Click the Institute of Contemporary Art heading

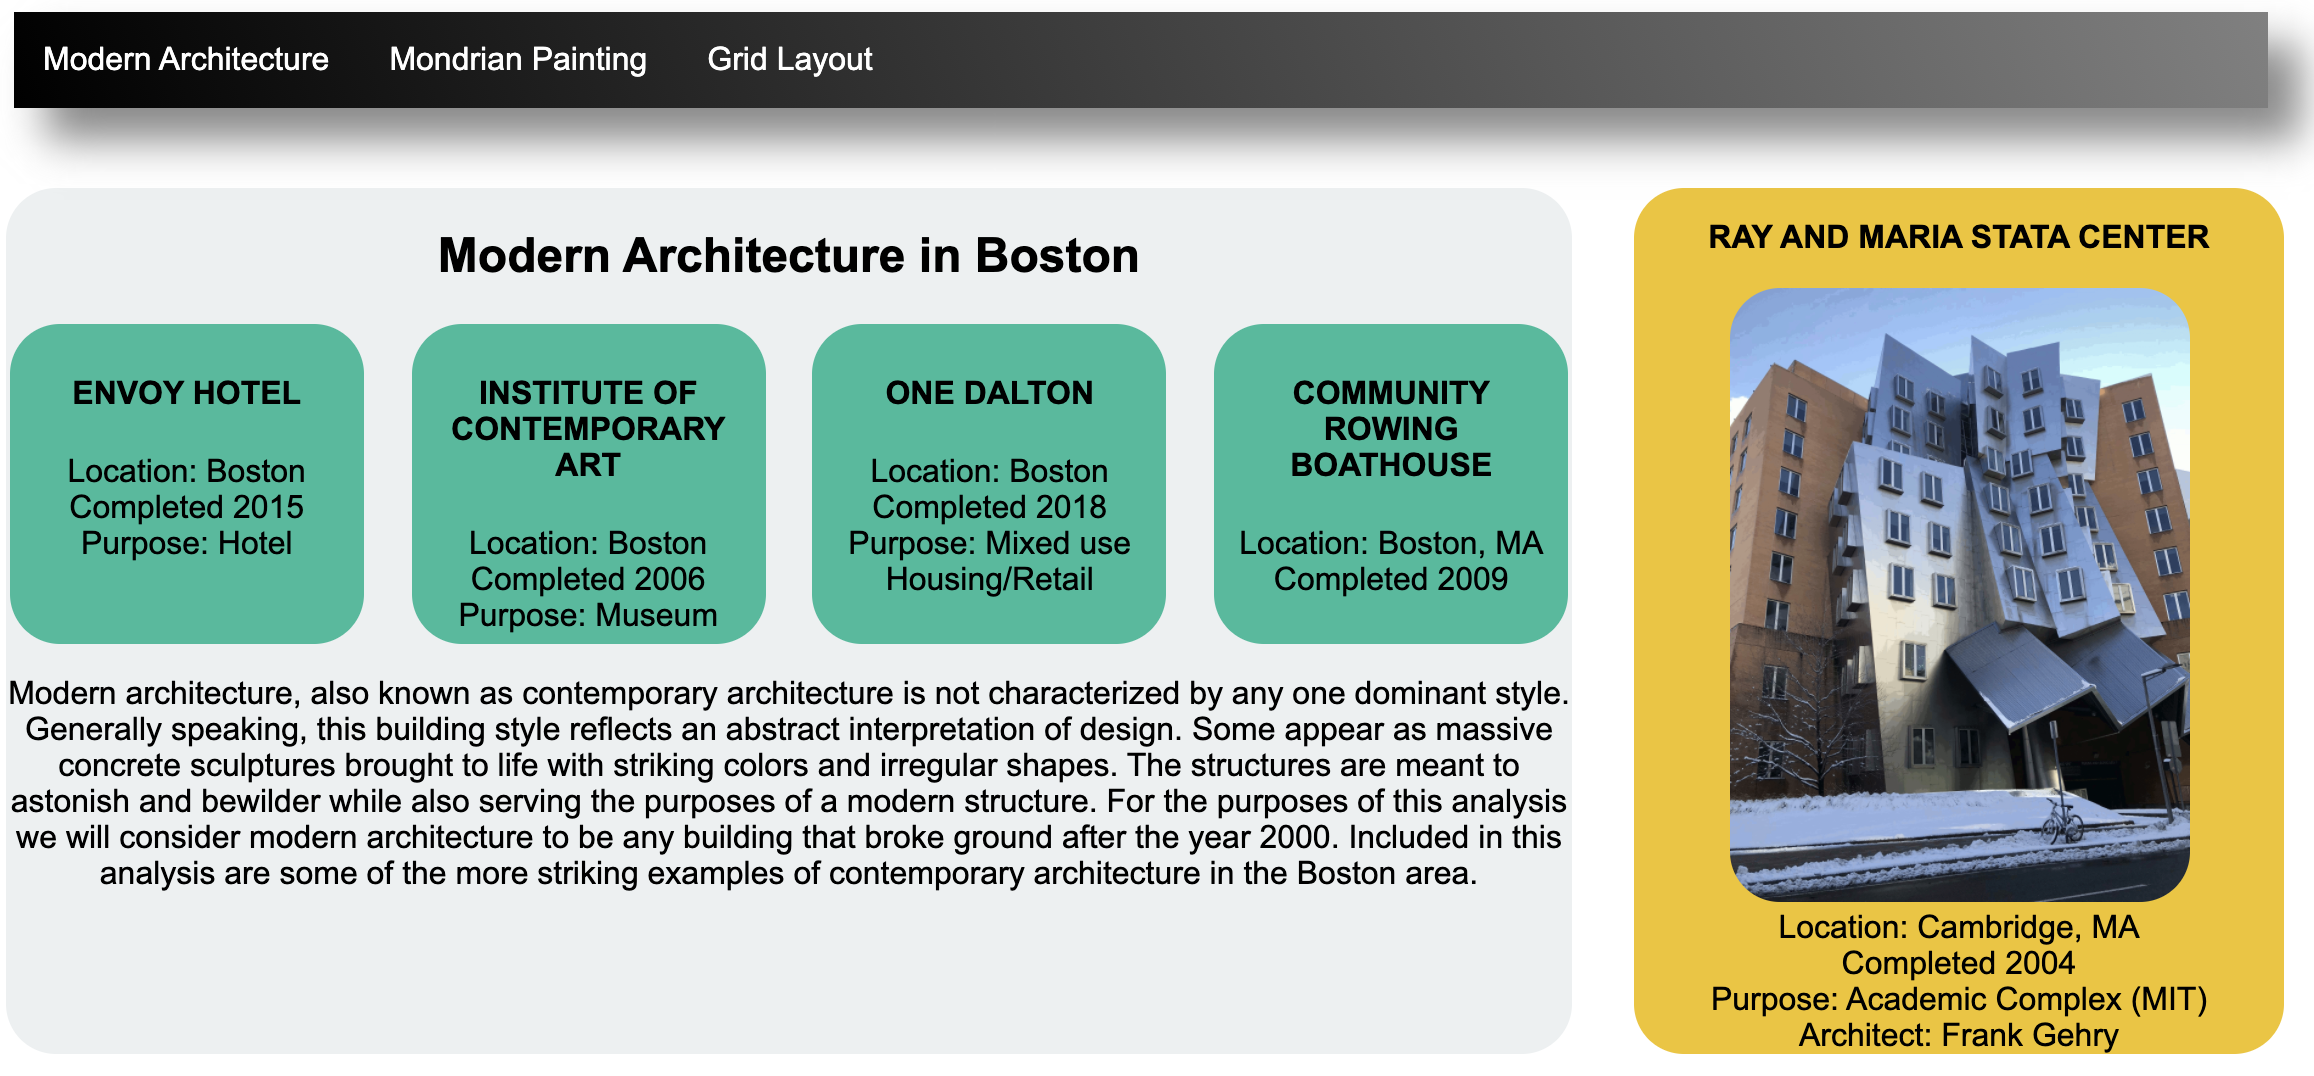tap(588, 428)
